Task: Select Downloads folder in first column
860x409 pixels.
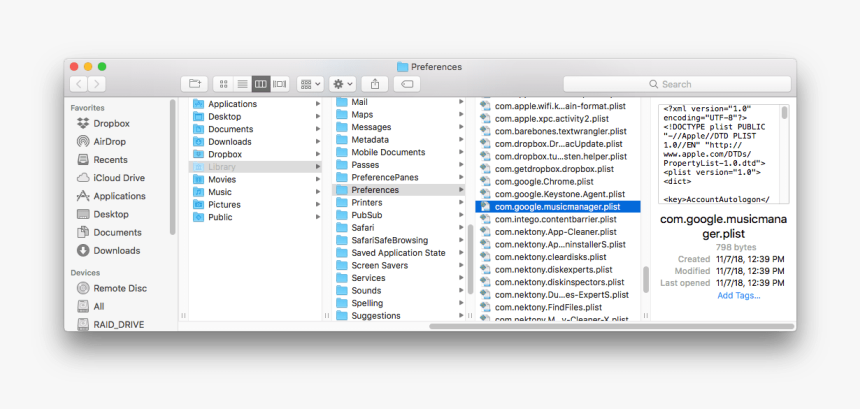Action: coord(256,141)
